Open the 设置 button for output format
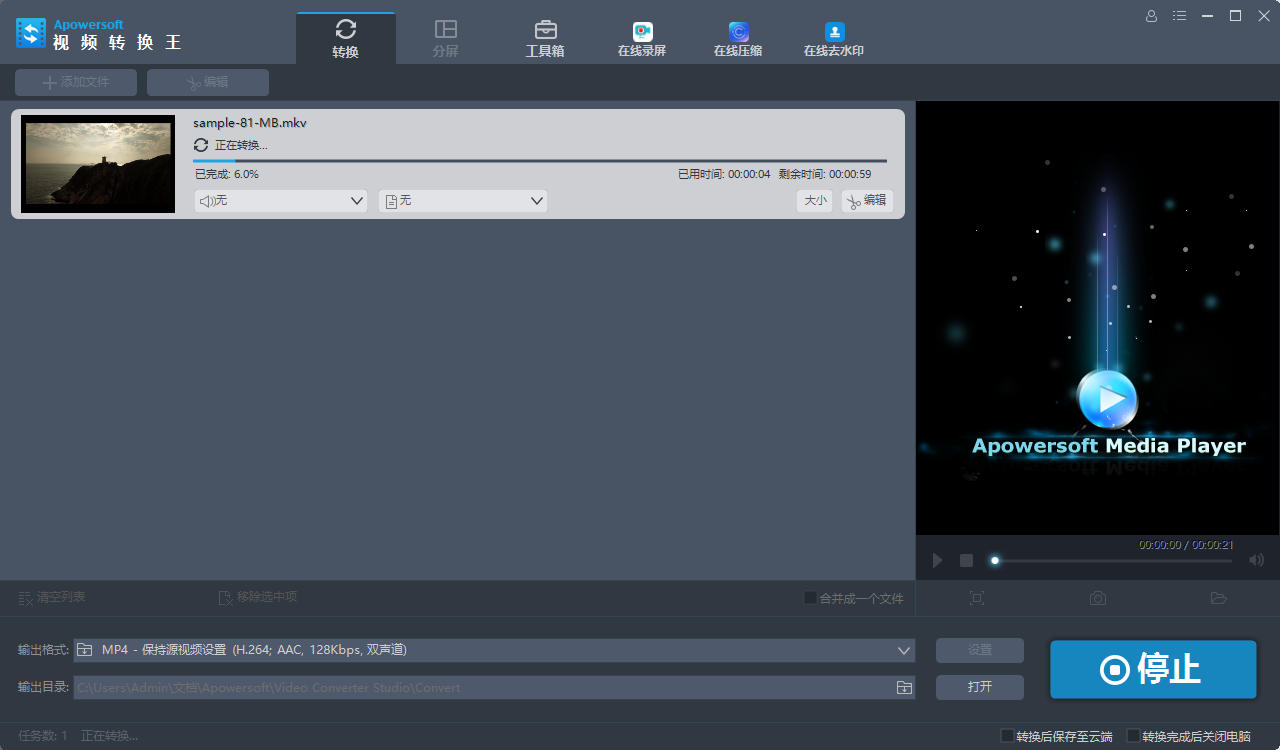This screenshot has width=1280, height=750. tap(980, 650)
